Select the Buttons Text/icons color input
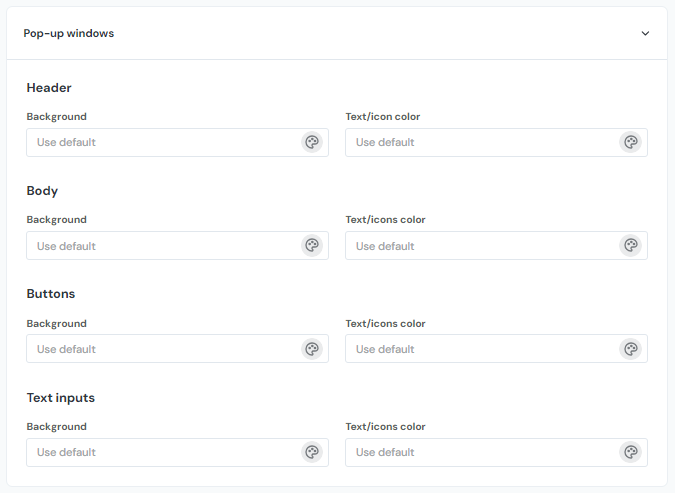 478,349
